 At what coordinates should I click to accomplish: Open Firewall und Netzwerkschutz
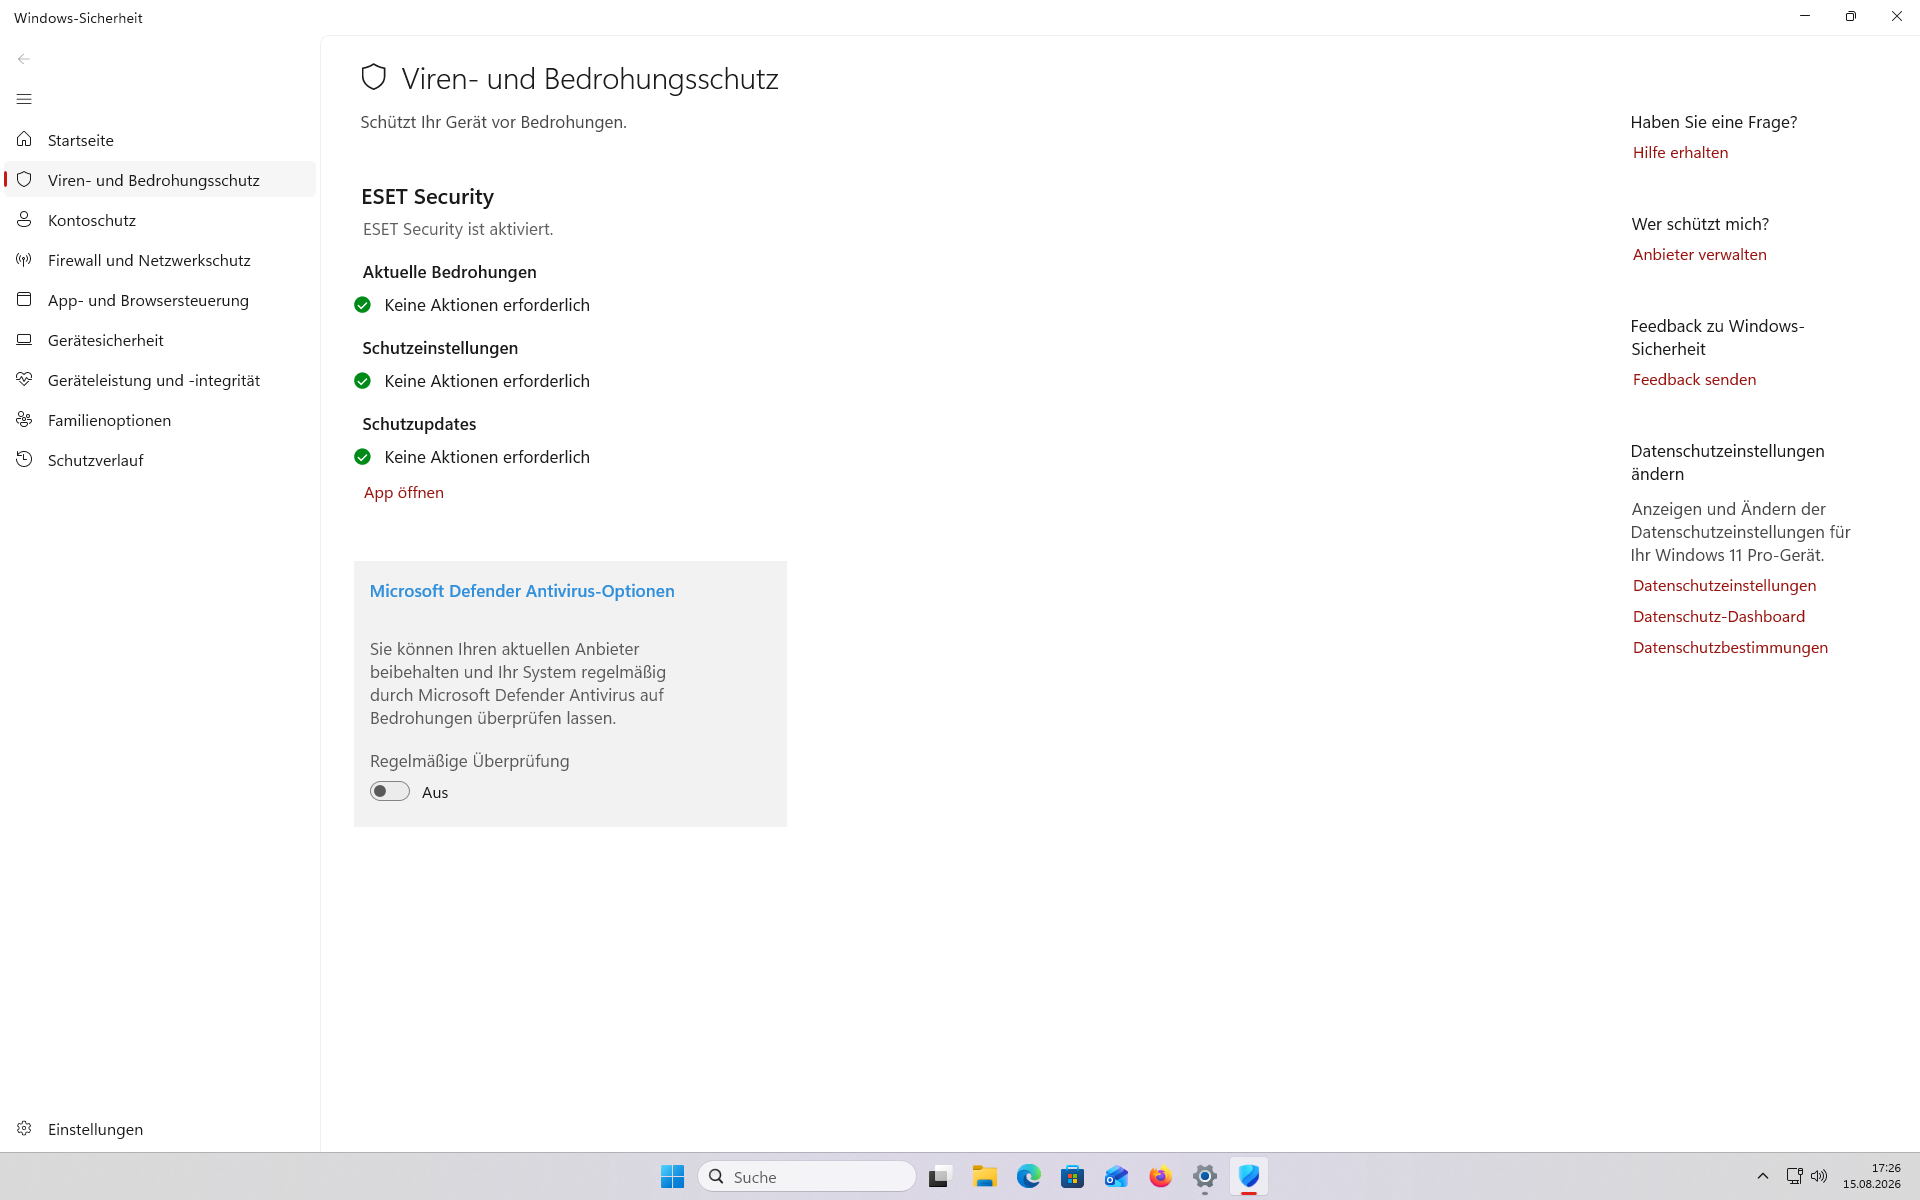click(x=160, y=260)
